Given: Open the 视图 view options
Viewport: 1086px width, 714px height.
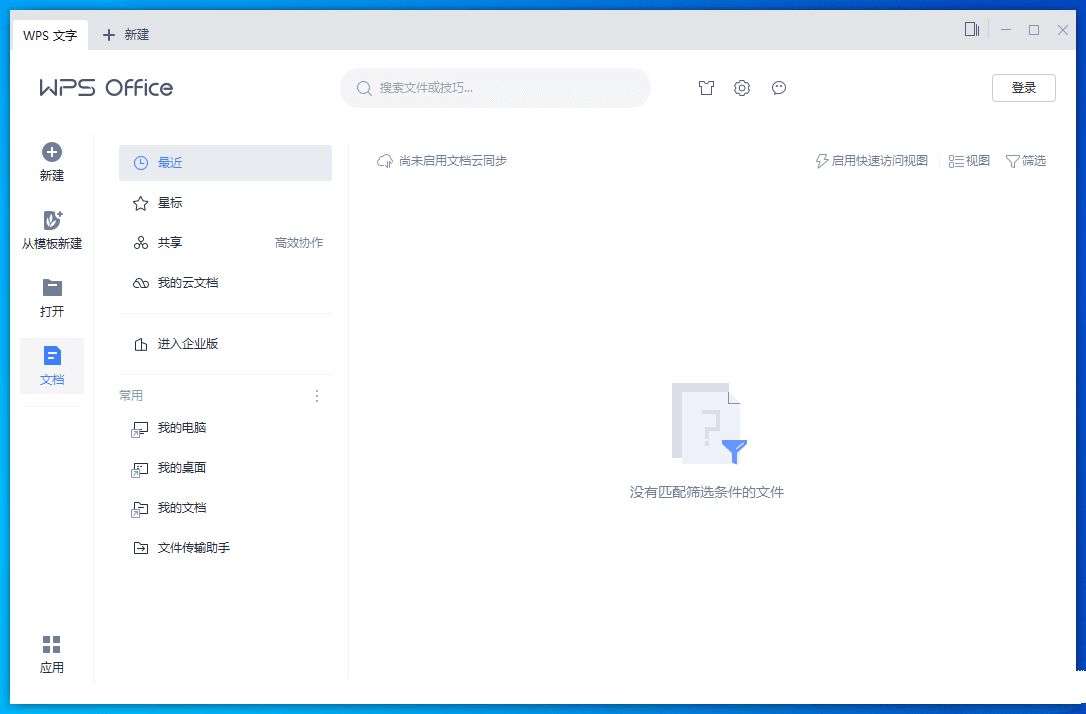Looking at the screenshot, I should point(969,161).
